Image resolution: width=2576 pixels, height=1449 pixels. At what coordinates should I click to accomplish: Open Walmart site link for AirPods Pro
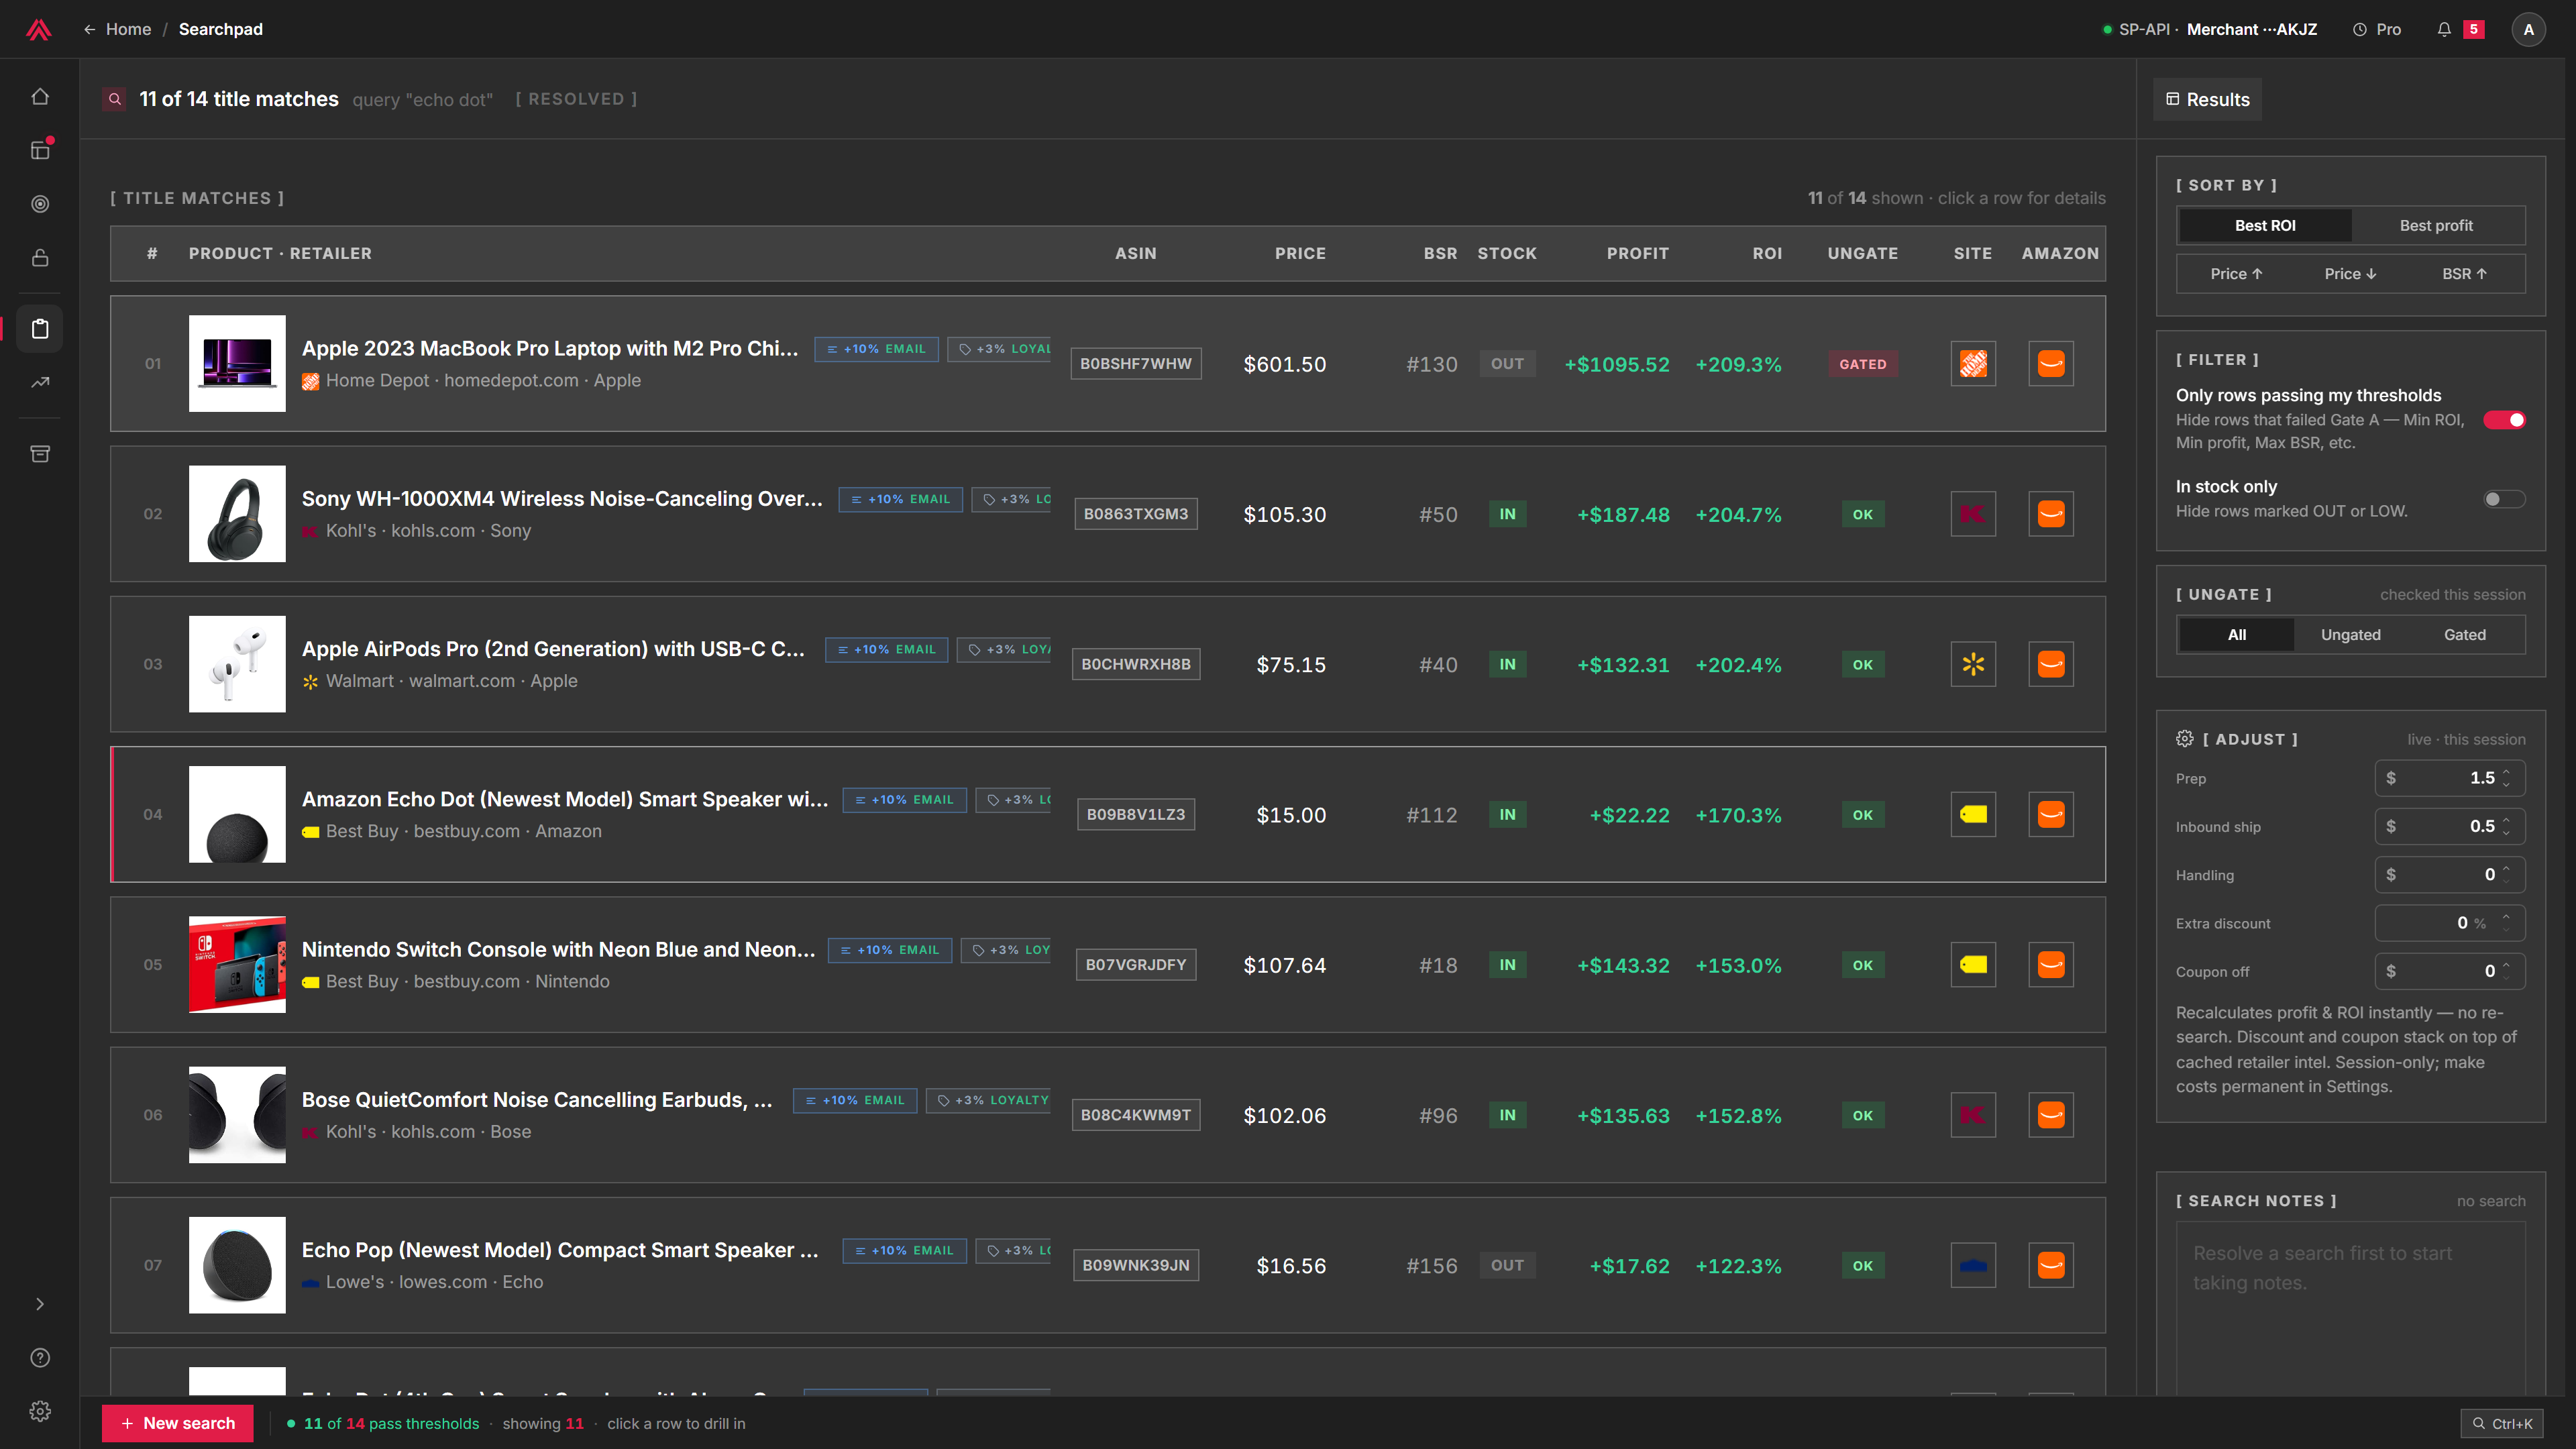pos(1973,664)
